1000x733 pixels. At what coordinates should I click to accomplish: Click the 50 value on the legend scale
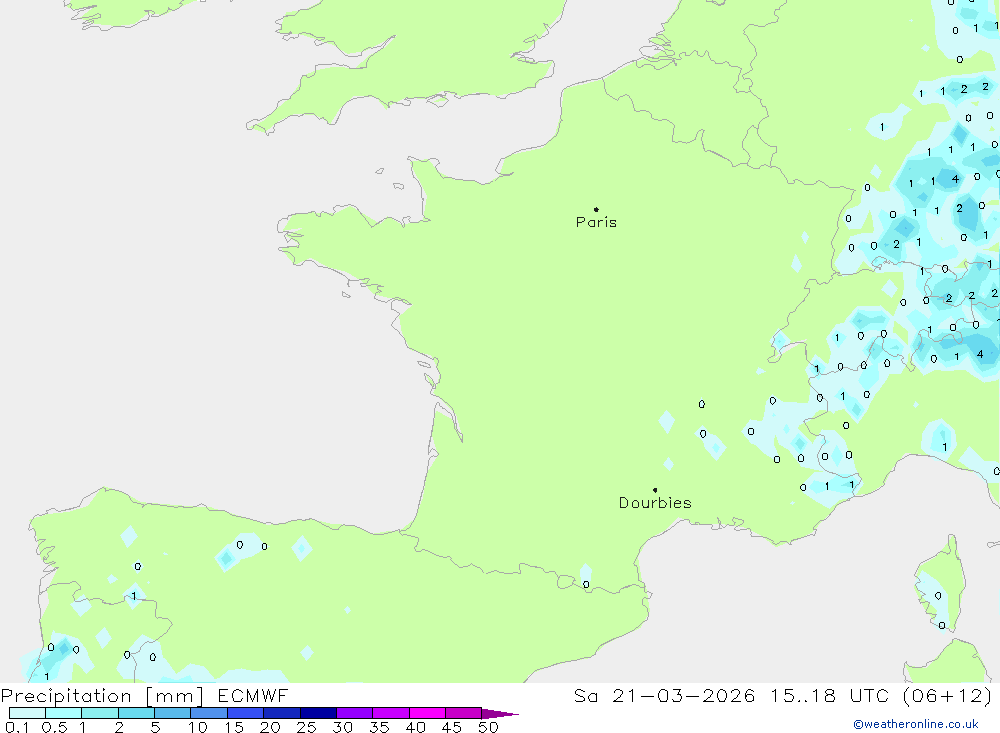tap(487, 727)
